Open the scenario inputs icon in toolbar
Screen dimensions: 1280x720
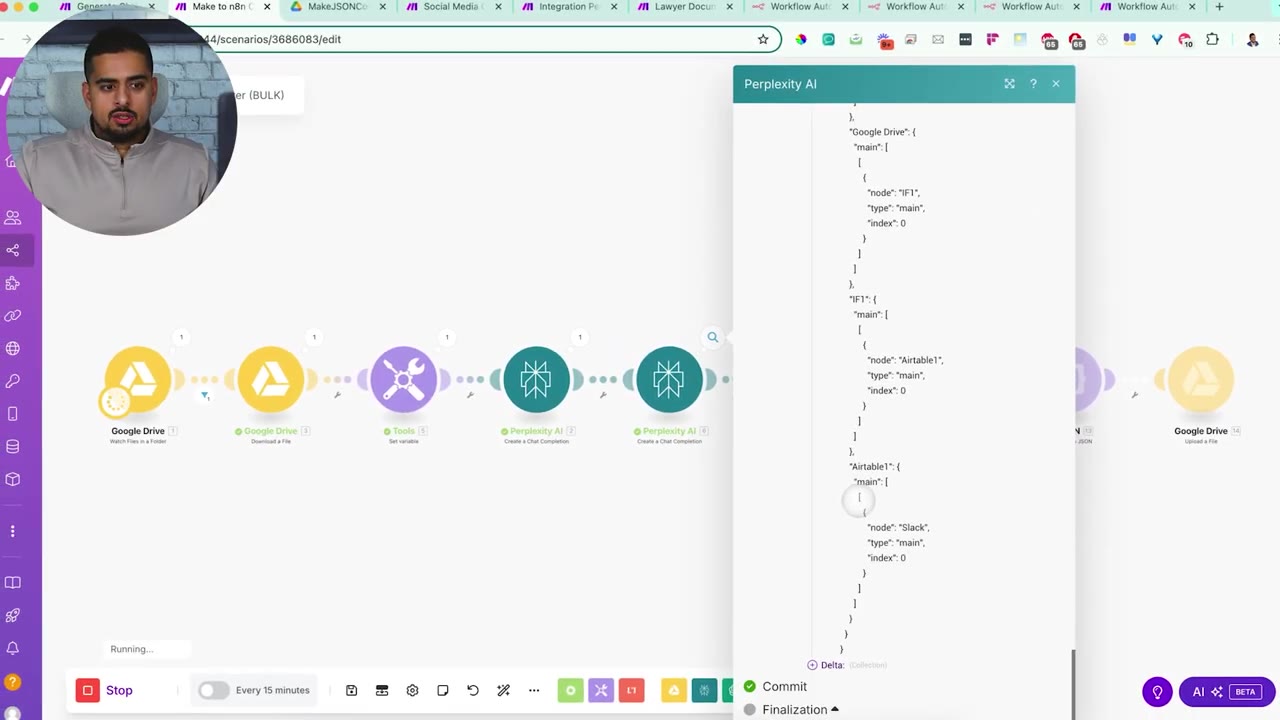[382, 690]
